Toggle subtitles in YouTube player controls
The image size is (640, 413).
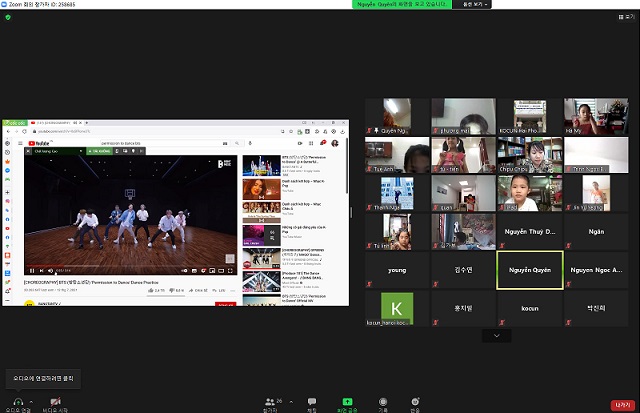coord(194,271)
